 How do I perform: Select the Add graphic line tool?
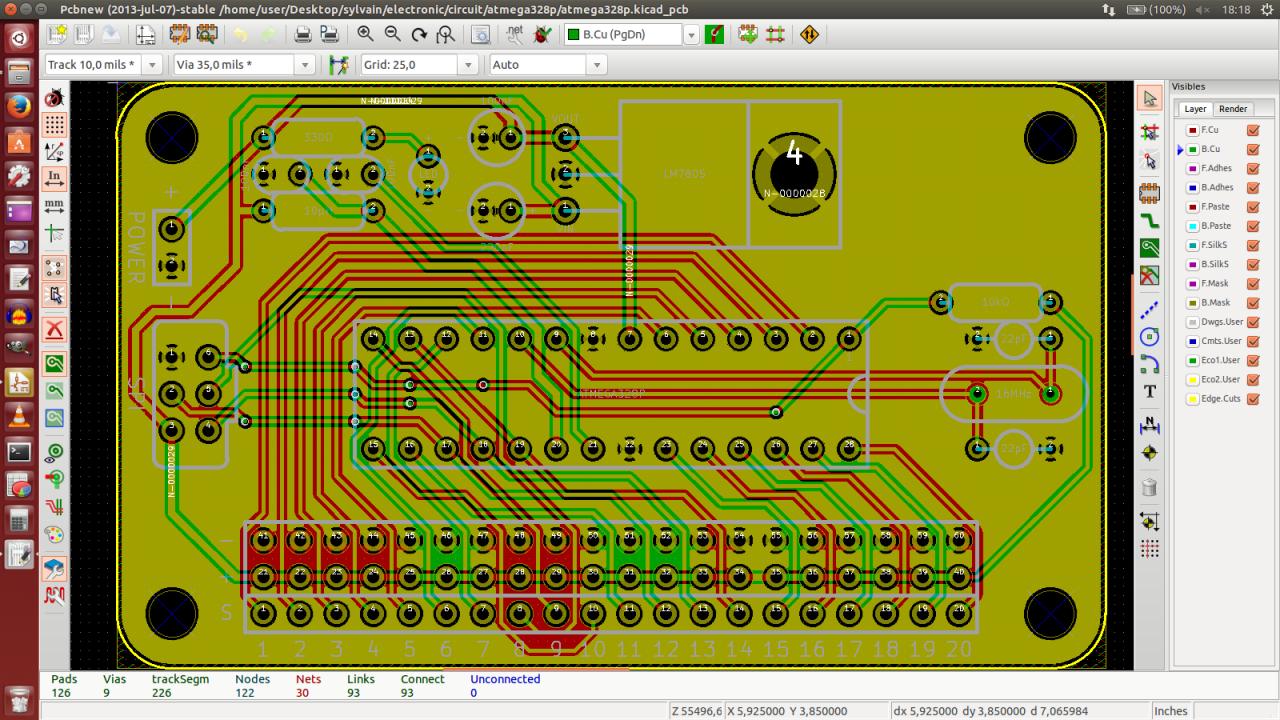pos(1149,309)
